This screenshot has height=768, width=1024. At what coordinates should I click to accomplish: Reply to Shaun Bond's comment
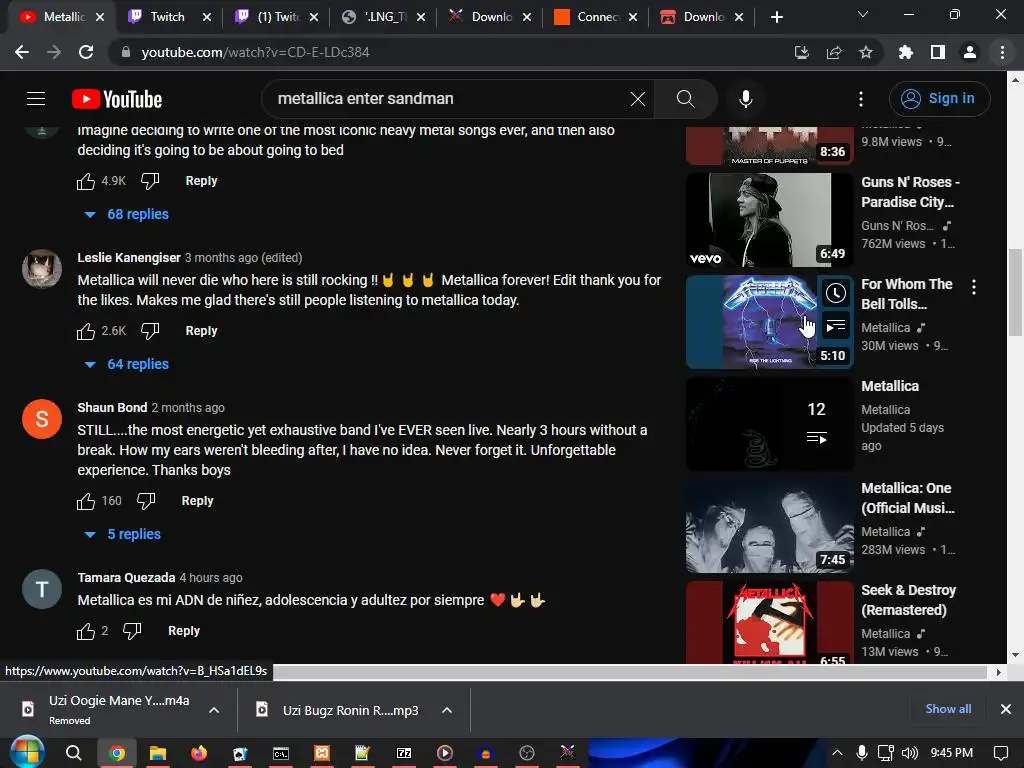(197, 501)
